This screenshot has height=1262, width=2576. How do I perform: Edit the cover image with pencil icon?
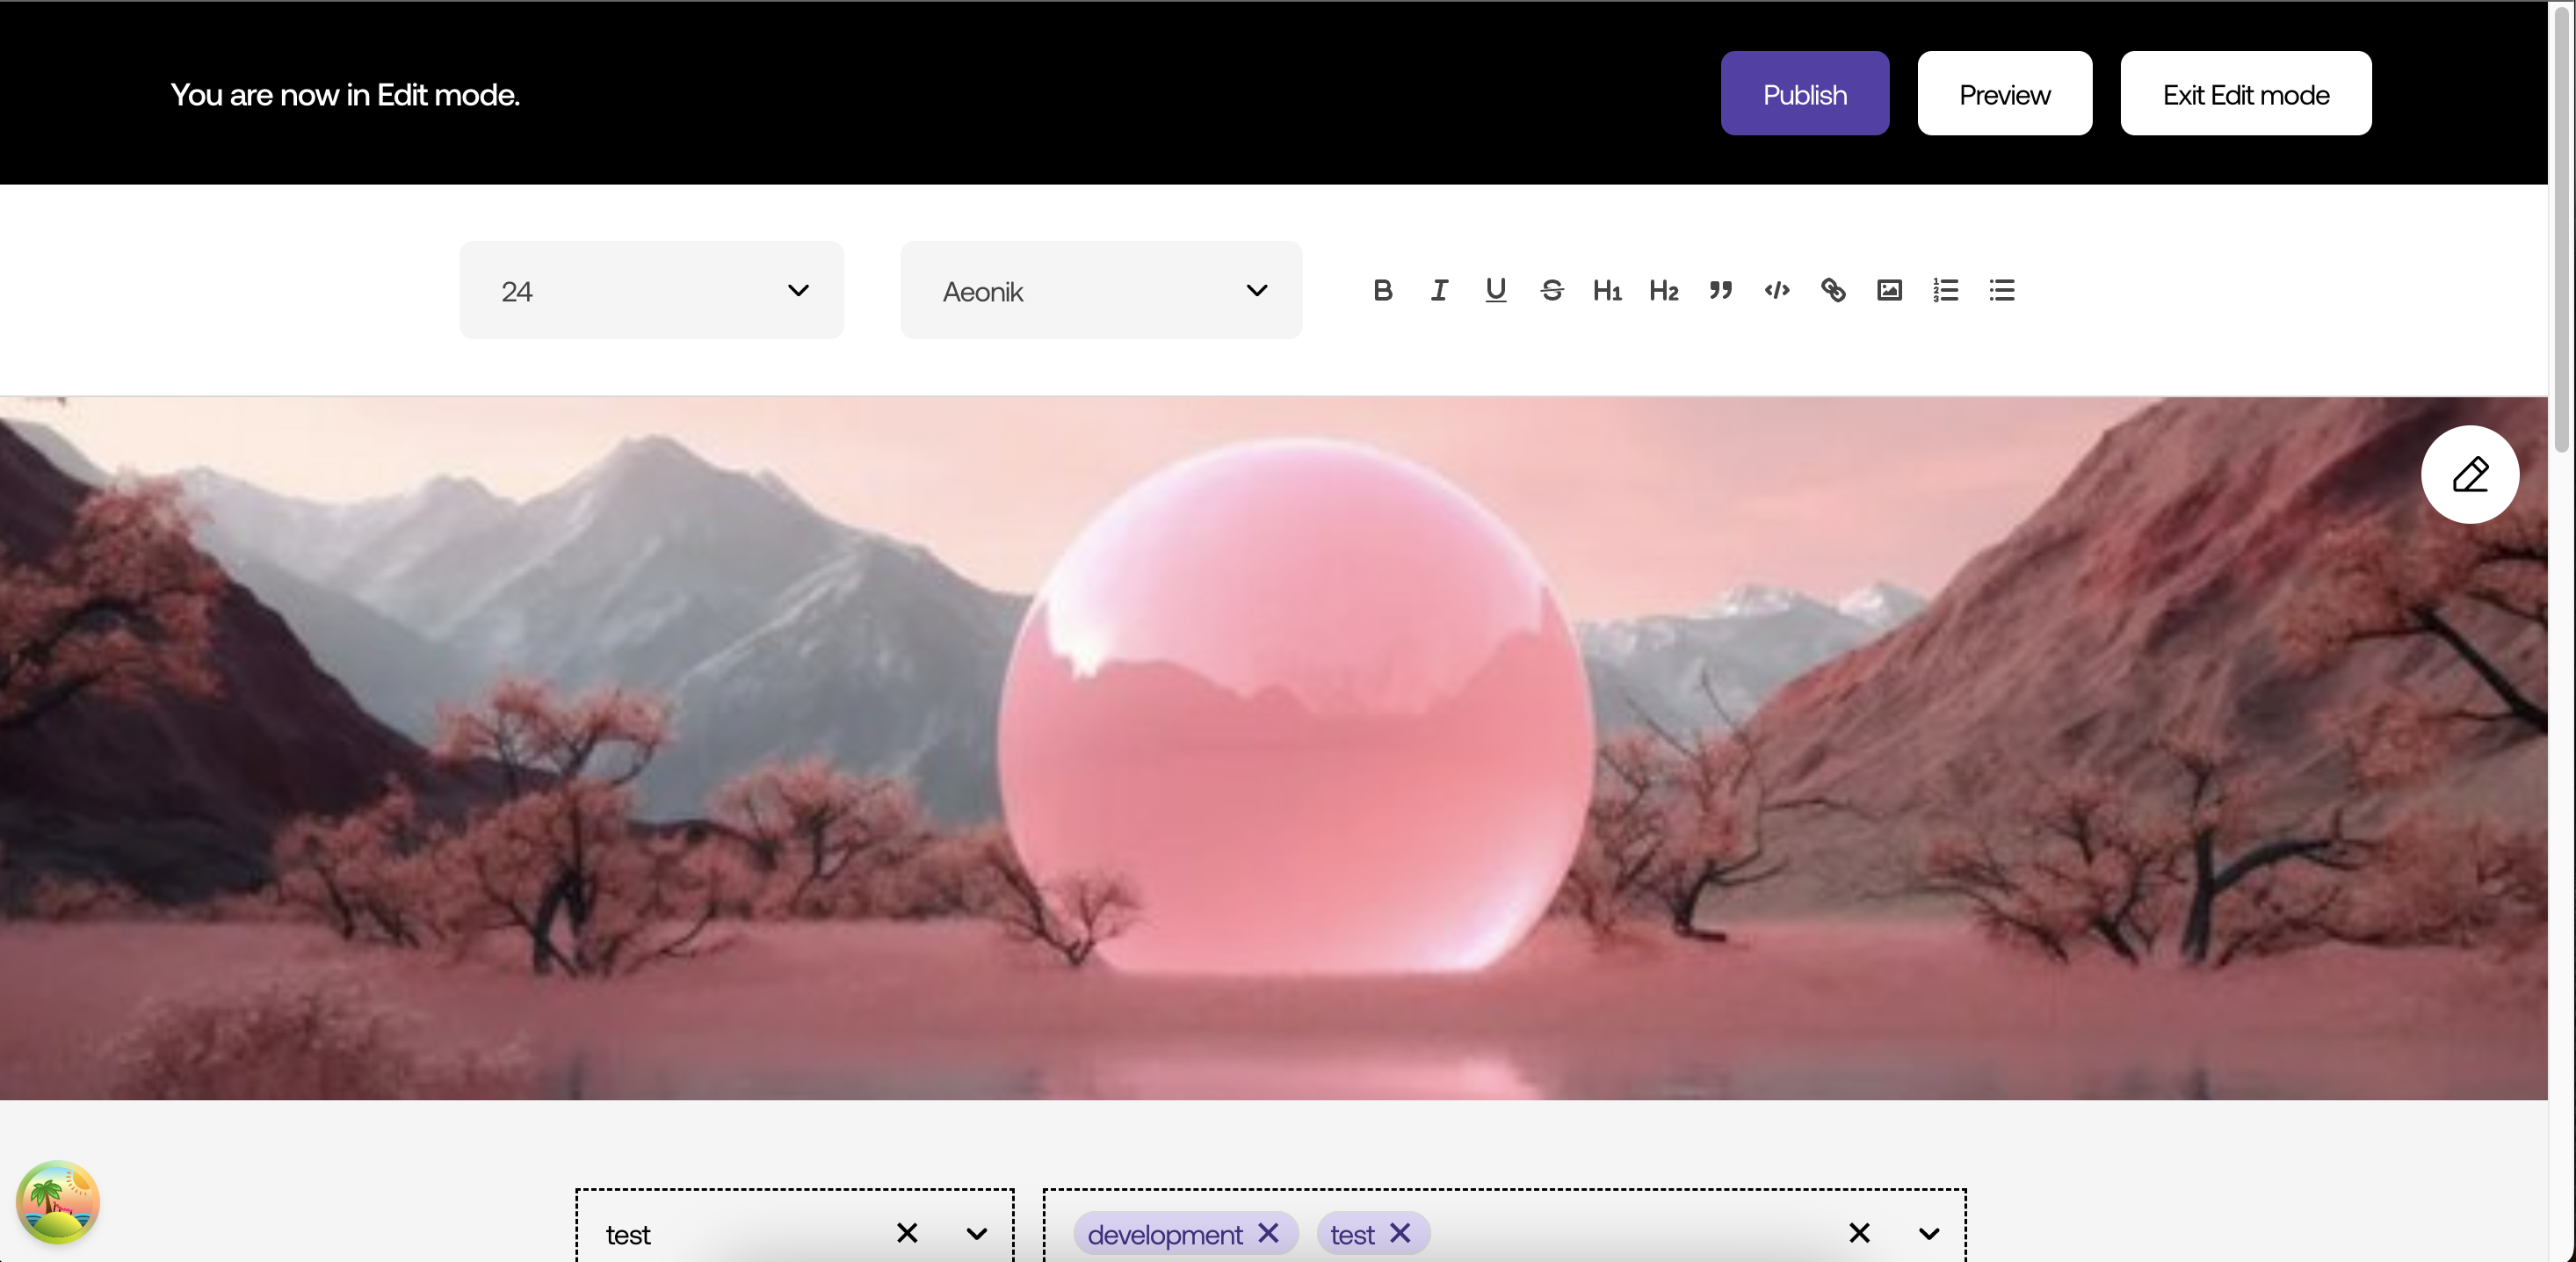2470,474
